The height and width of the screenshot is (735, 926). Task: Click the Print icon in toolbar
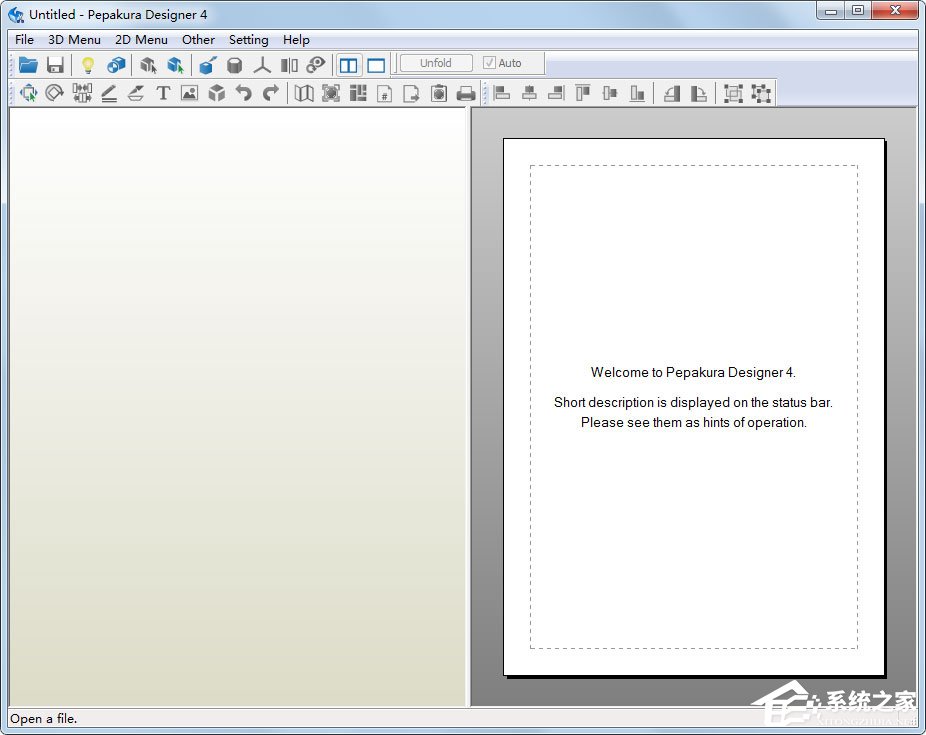tap(465, 93)
